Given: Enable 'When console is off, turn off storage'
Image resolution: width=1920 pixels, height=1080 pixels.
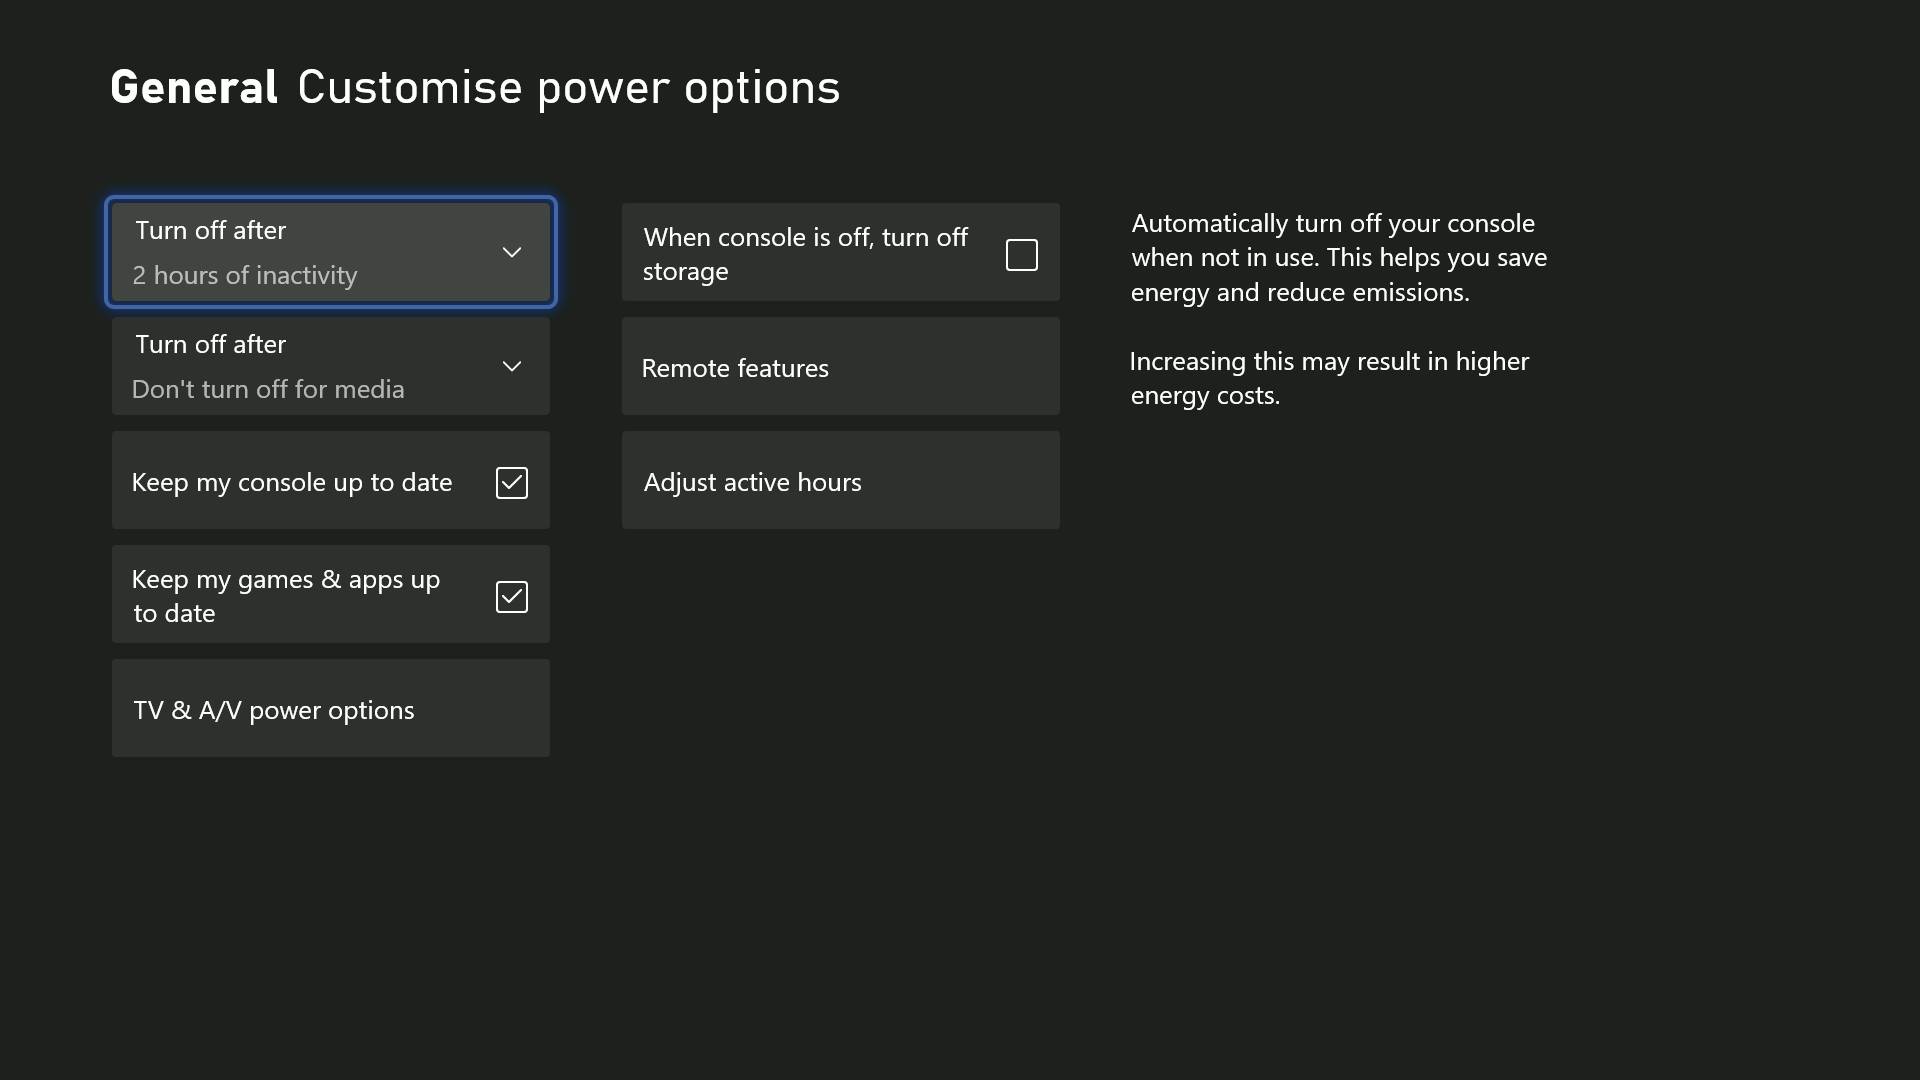Looking at the screenshot, I should click(1021, 255).
